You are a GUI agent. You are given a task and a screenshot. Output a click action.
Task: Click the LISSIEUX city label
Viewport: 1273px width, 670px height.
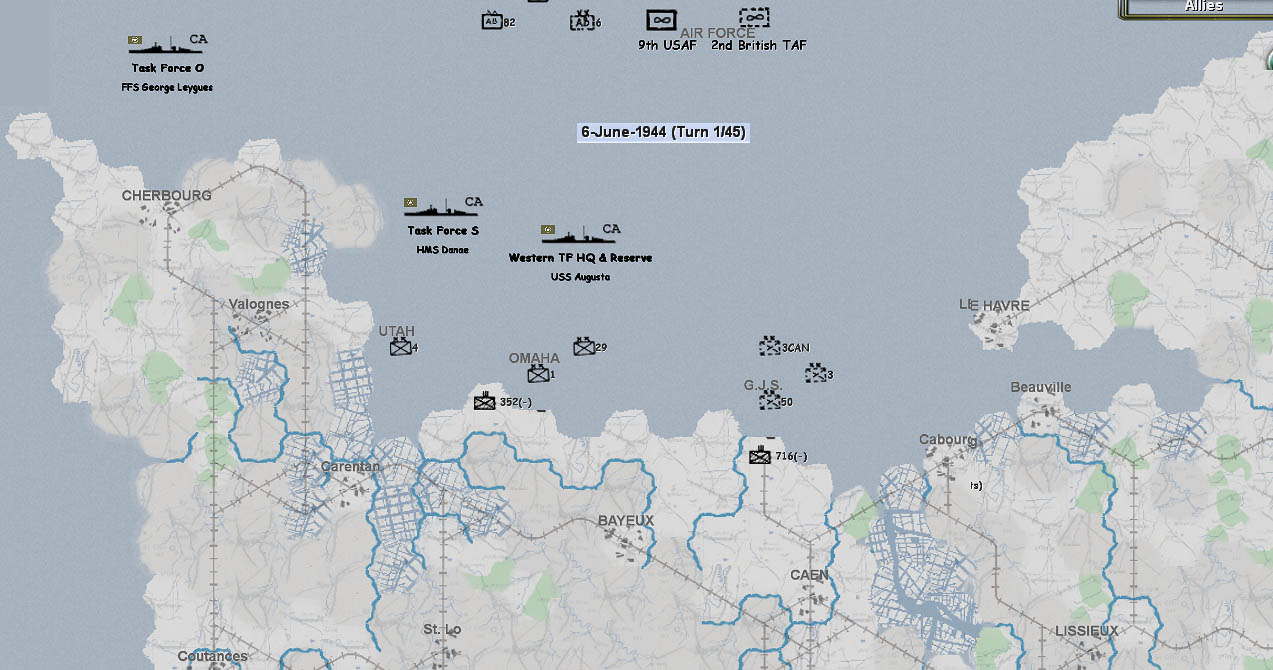1087,630
